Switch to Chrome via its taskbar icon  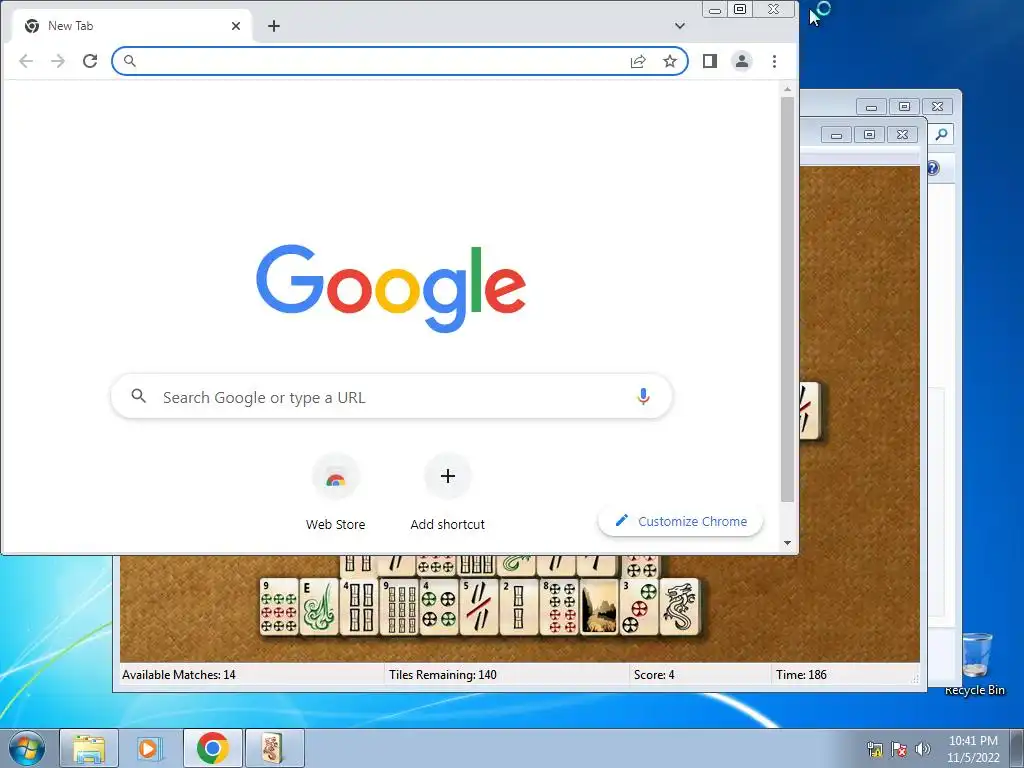coord(213,748)
